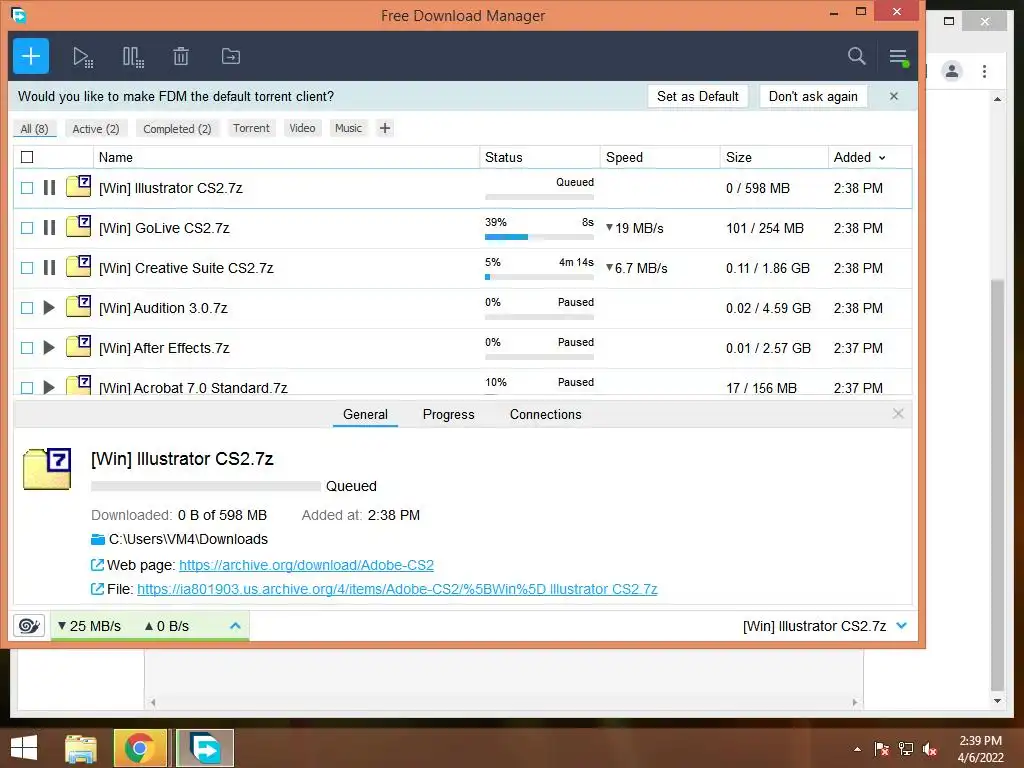Click the muted volume tray icon
The height and width of the screenshot is (768, 1024).
pyautogui.click(x=929, y=749)
